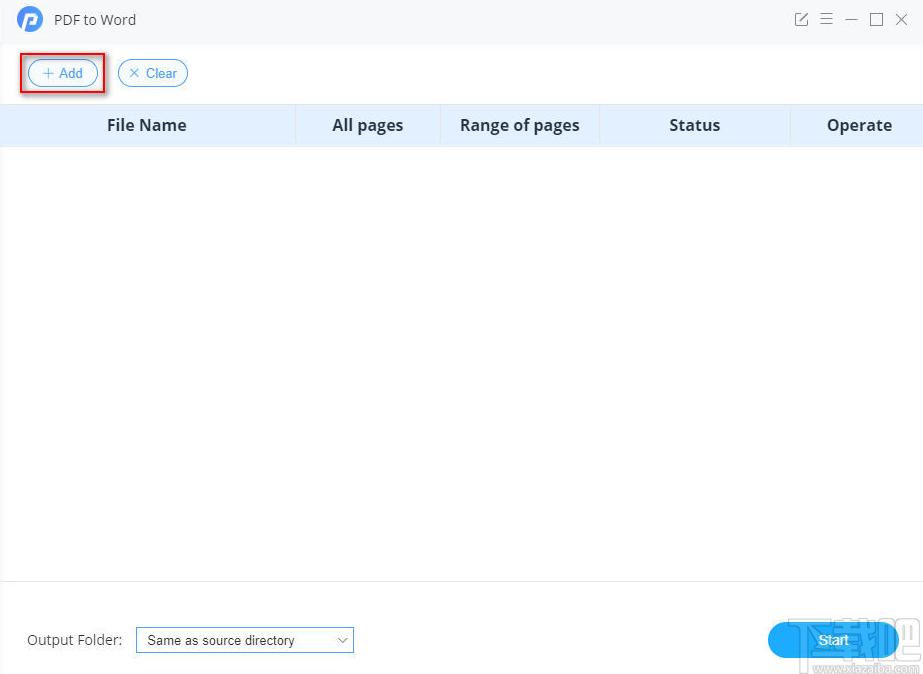Click the Output Folder label
Screen dimensions: 923x674
pos(75,640)
